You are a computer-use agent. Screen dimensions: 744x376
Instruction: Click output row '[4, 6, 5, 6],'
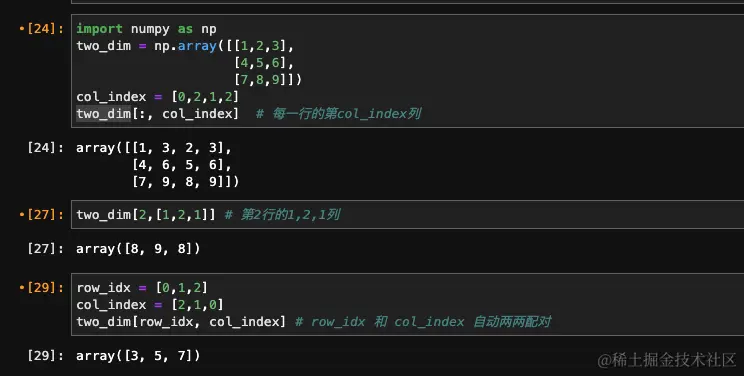(x=182, y=165)
